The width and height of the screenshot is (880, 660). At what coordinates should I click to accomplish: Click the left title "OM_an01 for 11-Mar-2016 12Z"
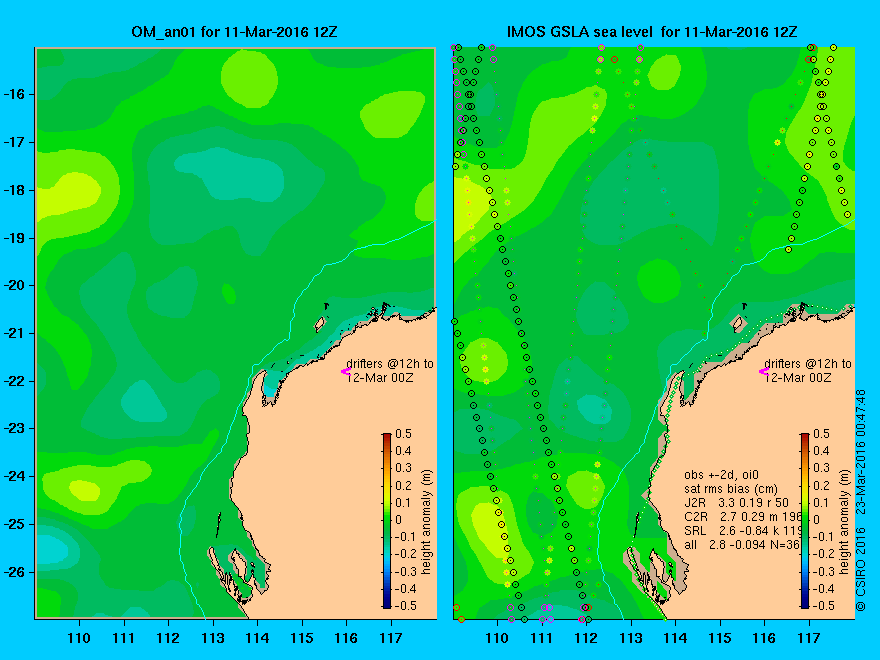[234, 32]
